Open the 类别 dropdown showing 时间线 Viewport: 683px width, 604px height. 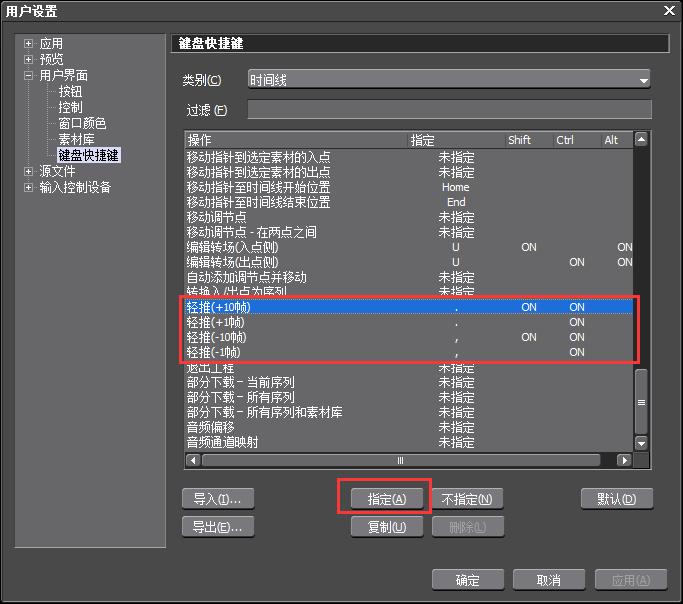[449, 80]
